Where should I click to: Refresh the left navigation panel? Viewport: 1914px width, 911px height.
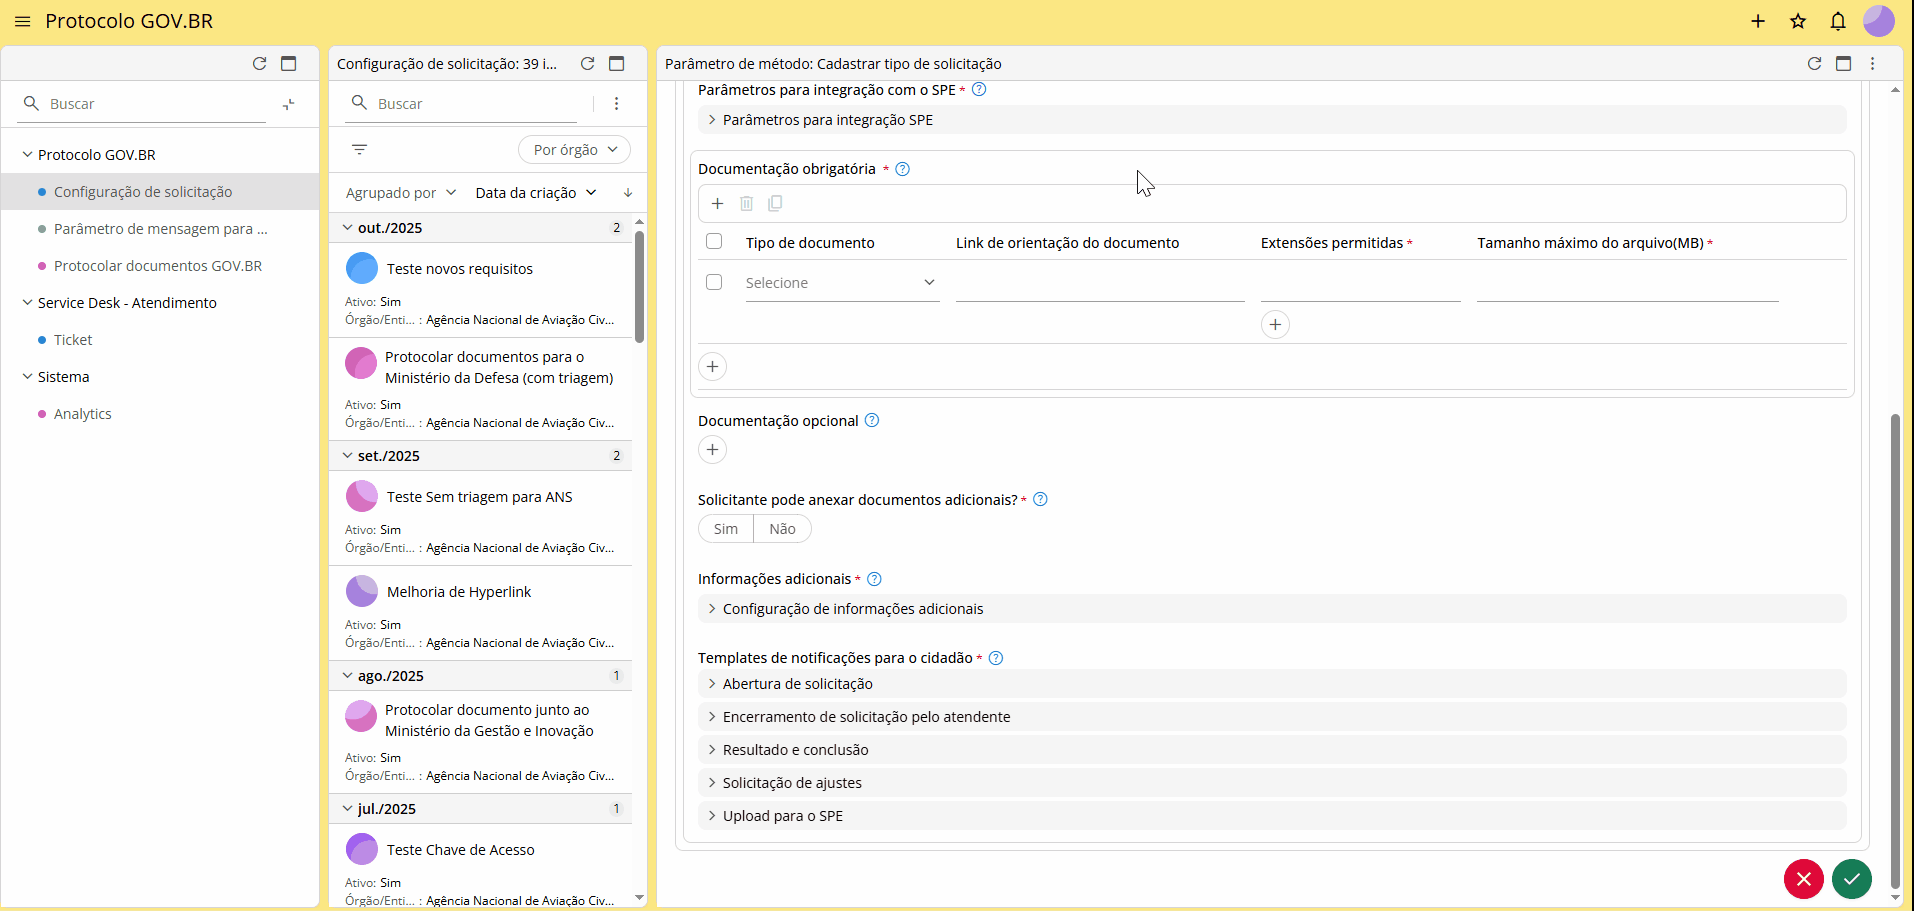coord(259,63)
